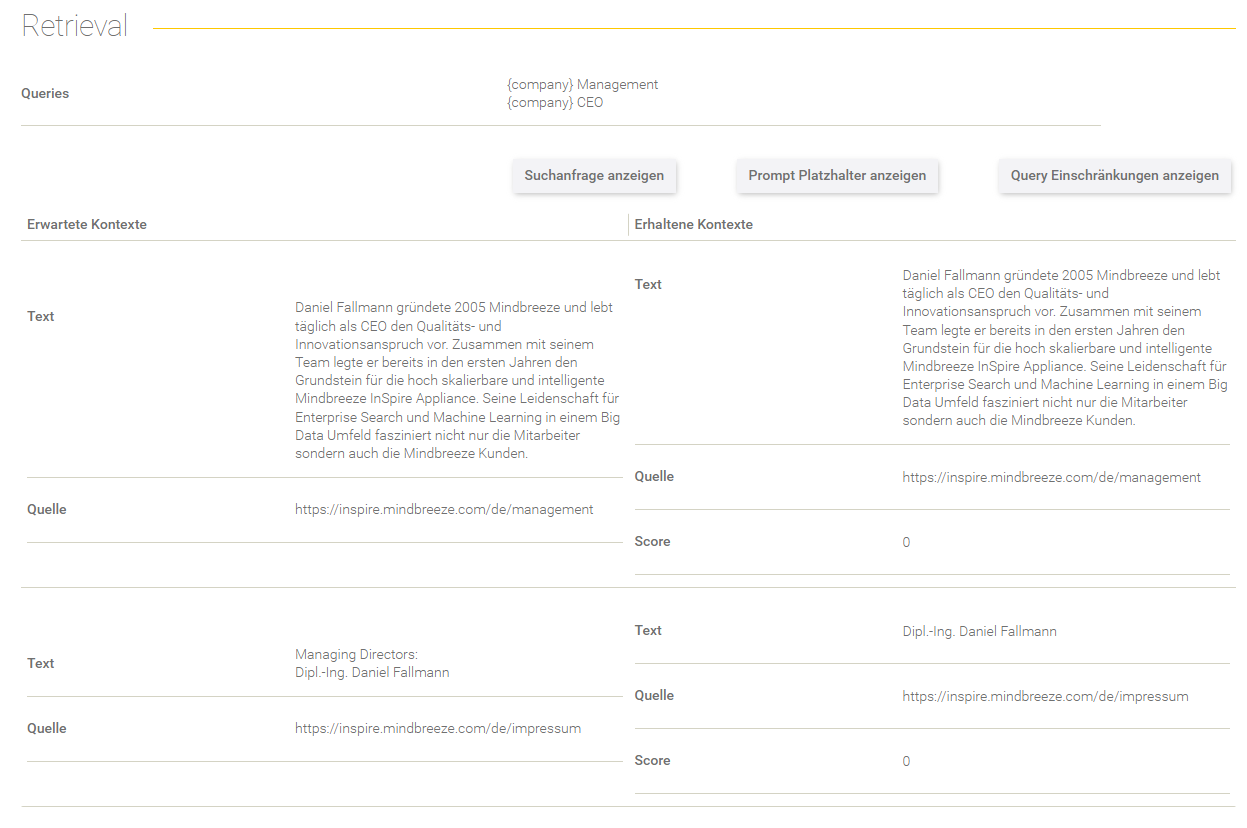This screenshot has height=828, width=1247.
Task: Click the "Managing Directors:" expected text
Action: click(x=356, y=655)
